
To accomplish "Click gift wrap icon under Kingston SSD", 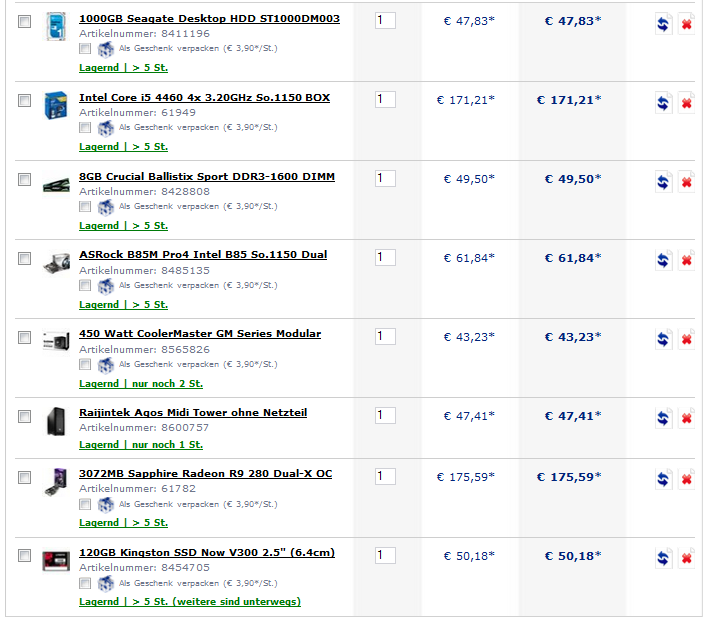I will pos(106,584).
